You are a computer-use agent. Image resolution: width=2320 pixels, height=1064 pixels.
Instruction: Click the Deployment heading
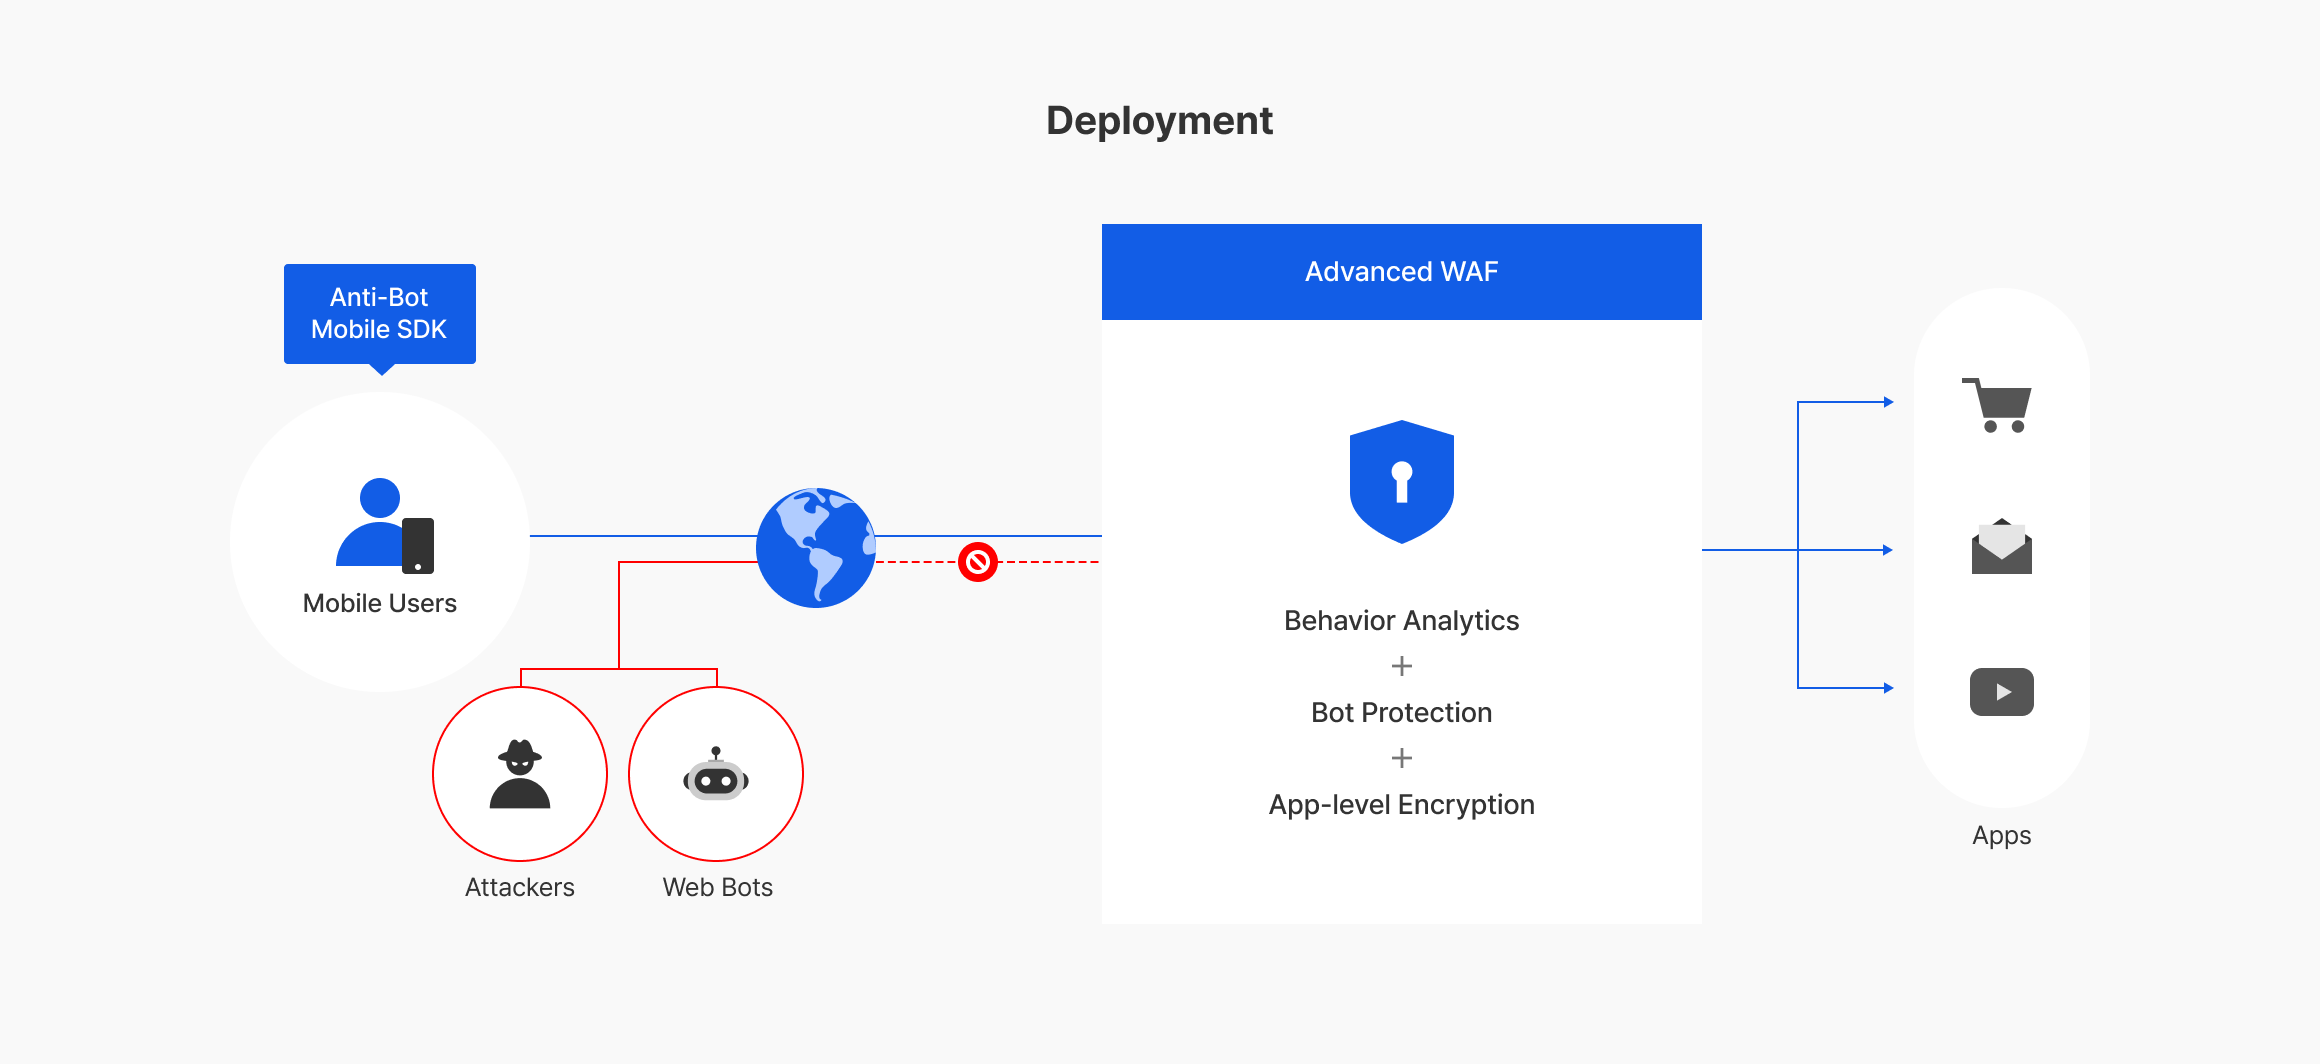click(x=1159, y=121)
